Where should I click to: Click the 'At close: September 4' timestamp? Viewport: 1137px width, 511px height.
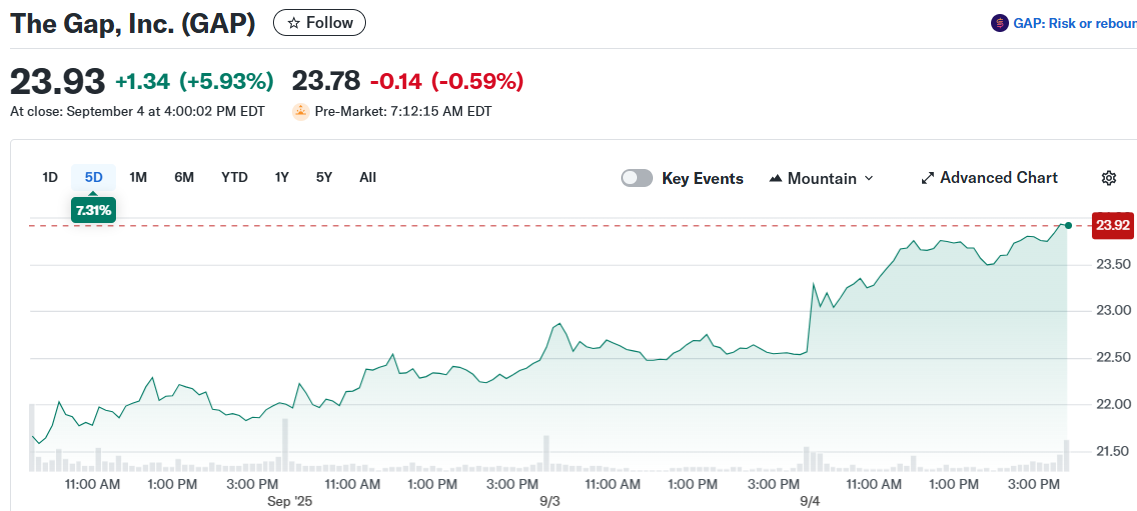click(x=138, y=112)
